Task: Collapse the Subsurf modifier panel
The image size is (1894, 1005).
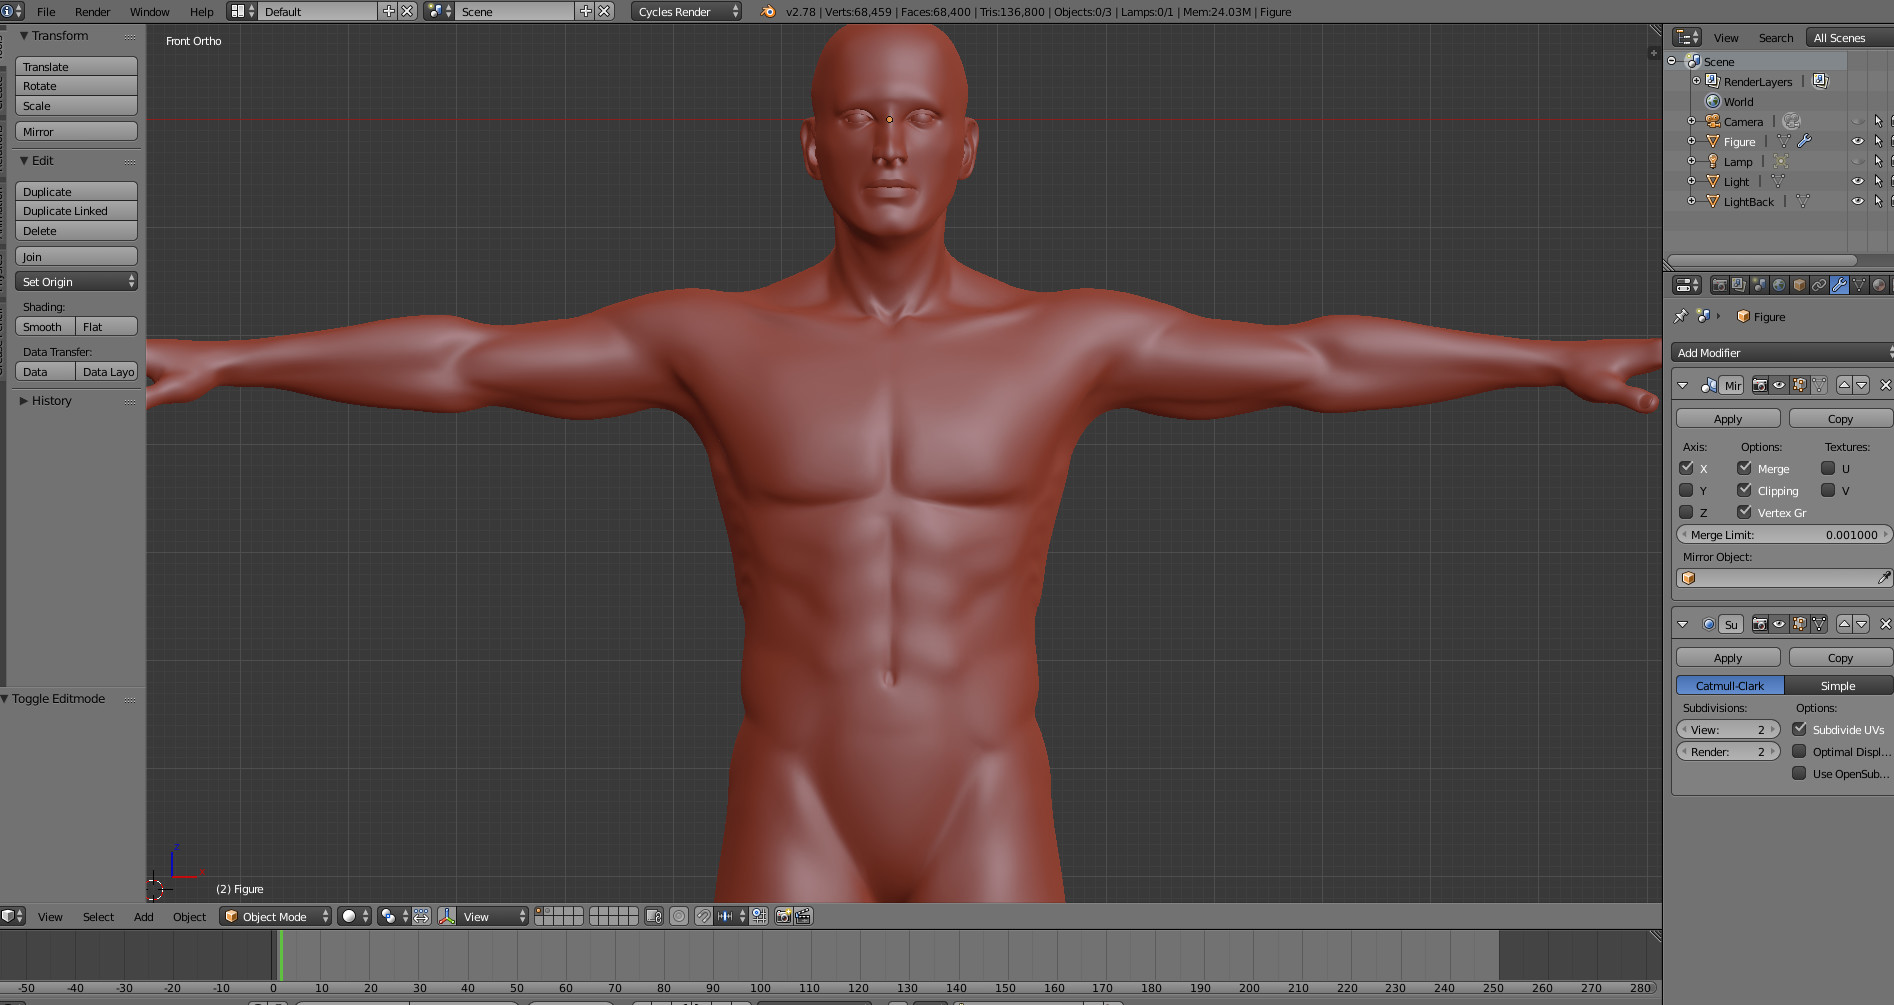Action: click(x=1682, y=624)
